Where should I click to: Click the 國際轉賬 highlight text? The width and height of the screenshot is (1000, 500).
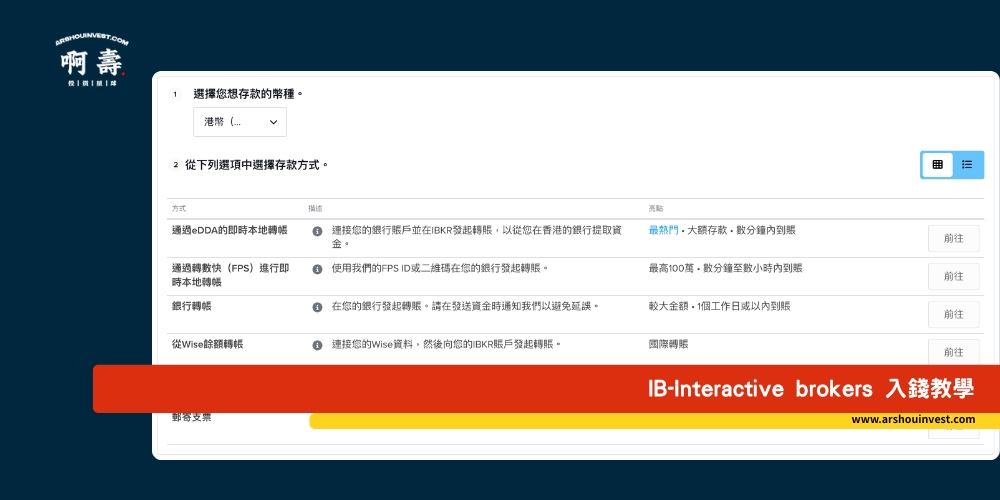tap(668, 344)
